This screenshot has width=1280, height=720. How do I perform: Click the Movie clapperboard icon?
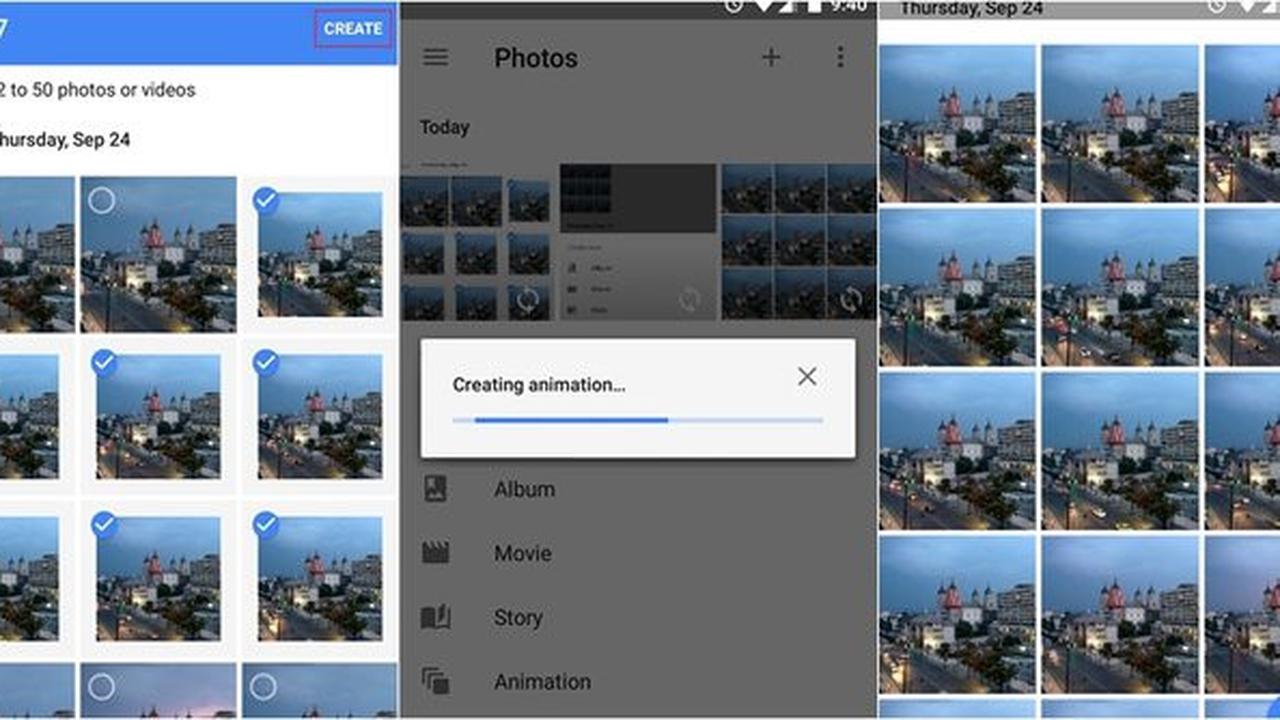[436, 553]
